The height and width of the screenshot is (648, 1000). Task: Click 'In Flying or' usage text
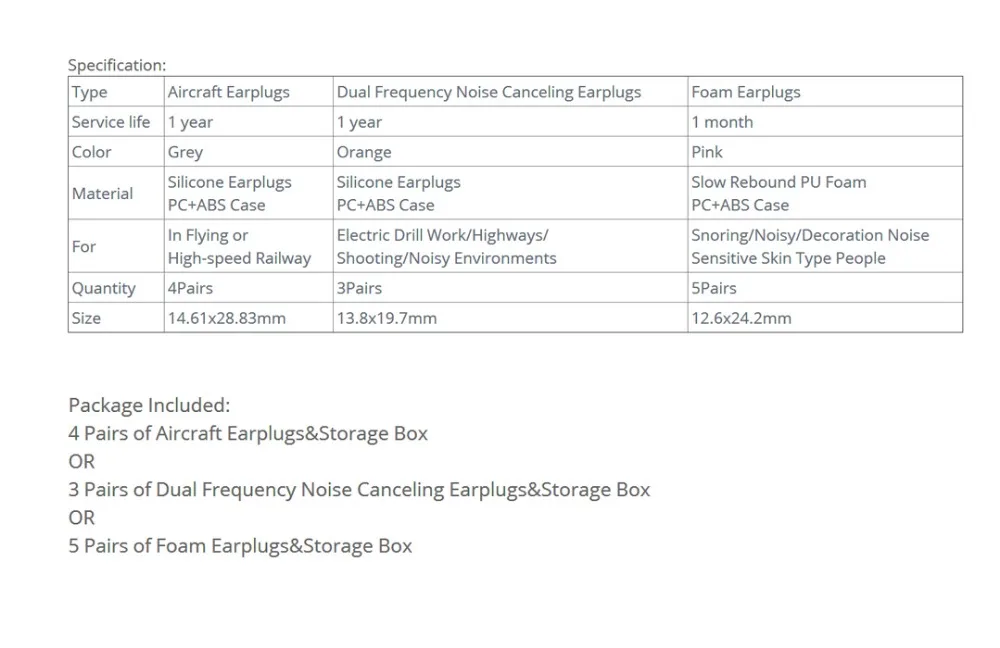208,235
